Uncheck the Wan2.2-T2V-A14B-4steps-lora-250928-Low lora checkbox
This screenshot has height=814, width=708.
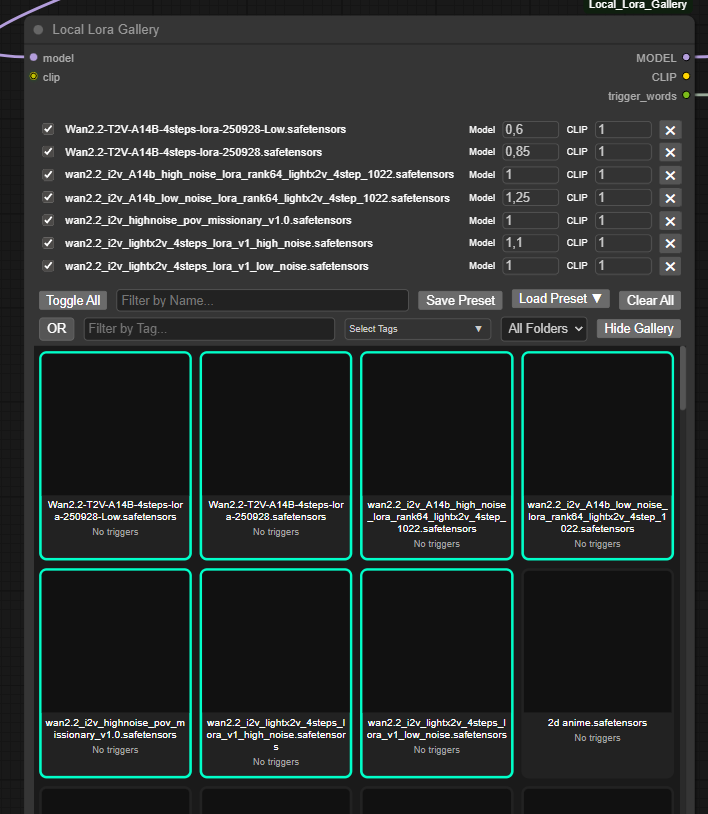tap(48, 129)
